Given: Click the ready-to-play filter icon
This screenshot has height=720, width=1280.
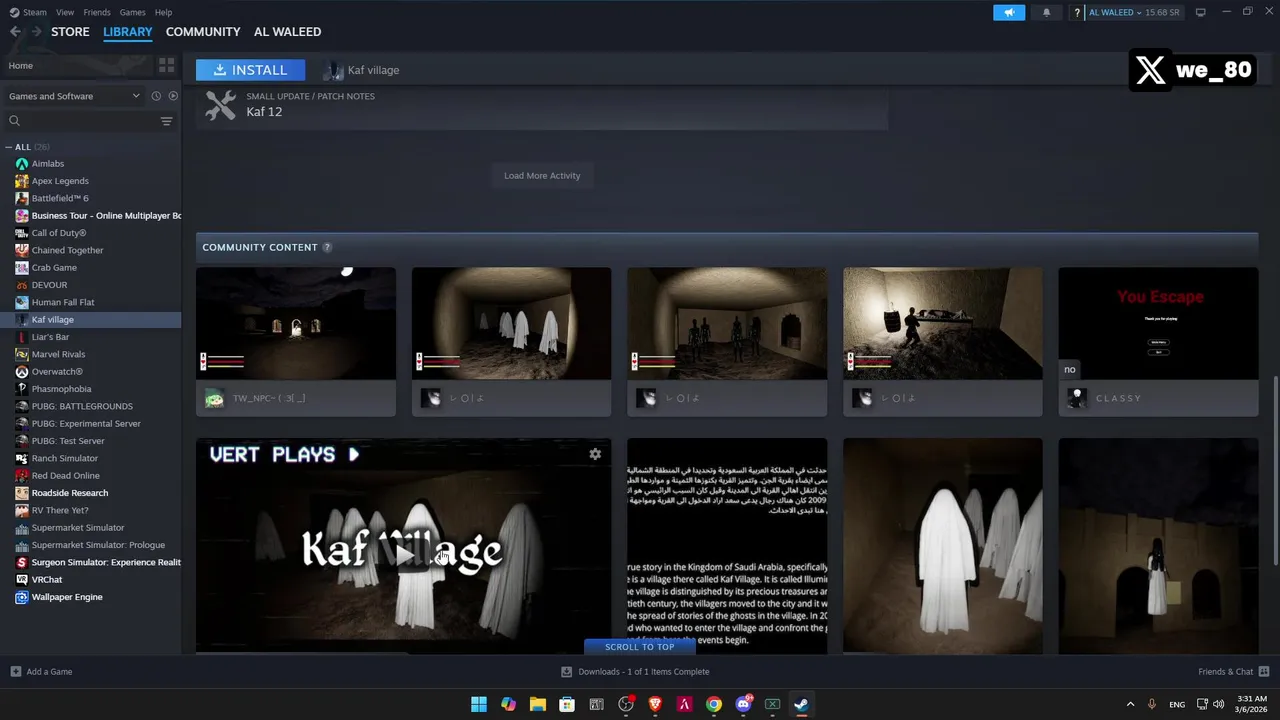Looking at the screenshot, I should point(173,96).
